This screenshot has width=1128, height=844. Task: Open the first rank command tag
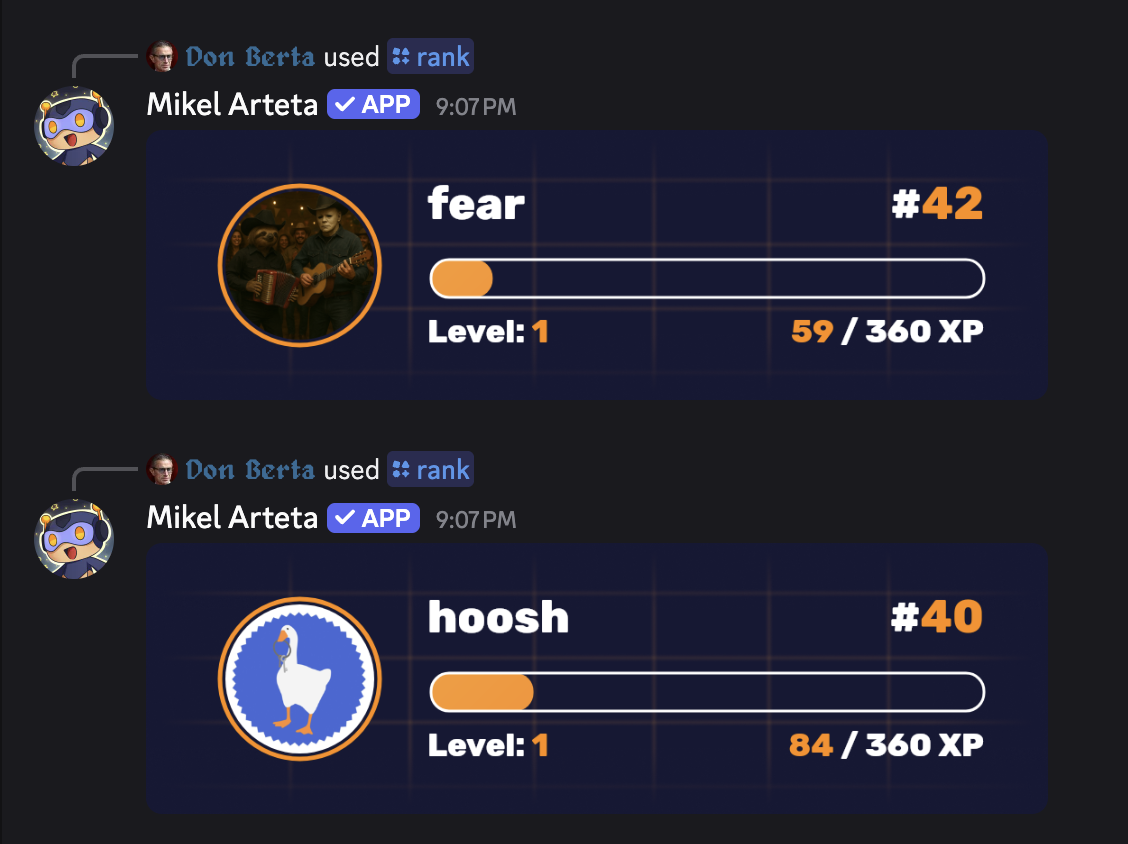click(x=431, y=57)
